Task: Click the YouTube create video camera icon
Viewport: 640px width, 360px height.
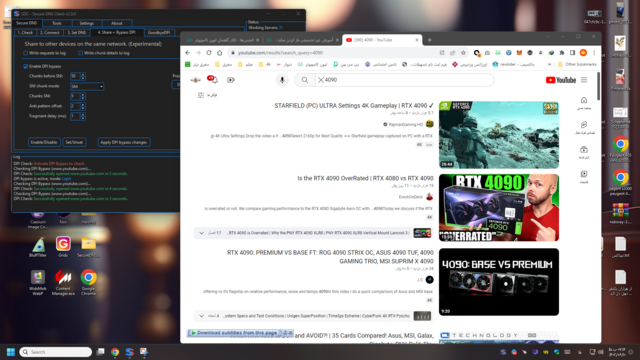Action: pos(231,80)
